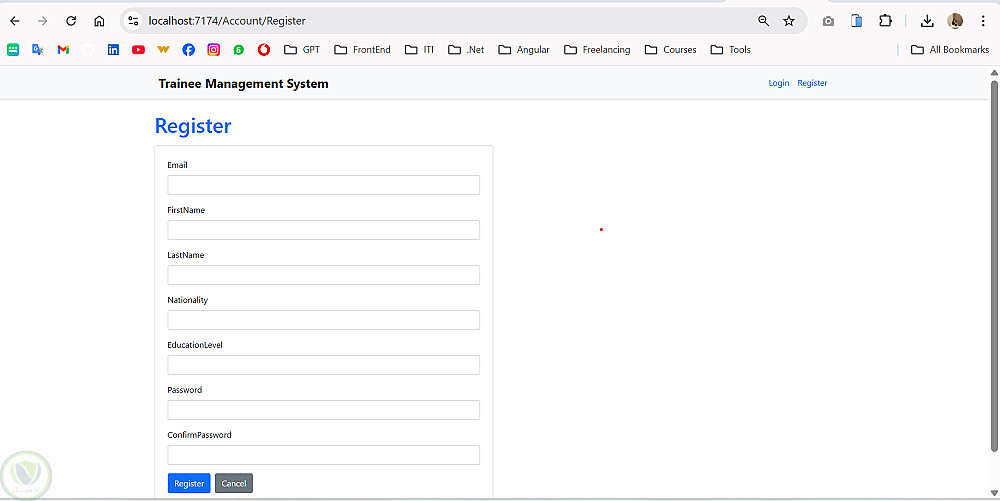Expand the ITI bookmarks folder
The height and width of the screenshot is (501, 1000).
point(420,50)
